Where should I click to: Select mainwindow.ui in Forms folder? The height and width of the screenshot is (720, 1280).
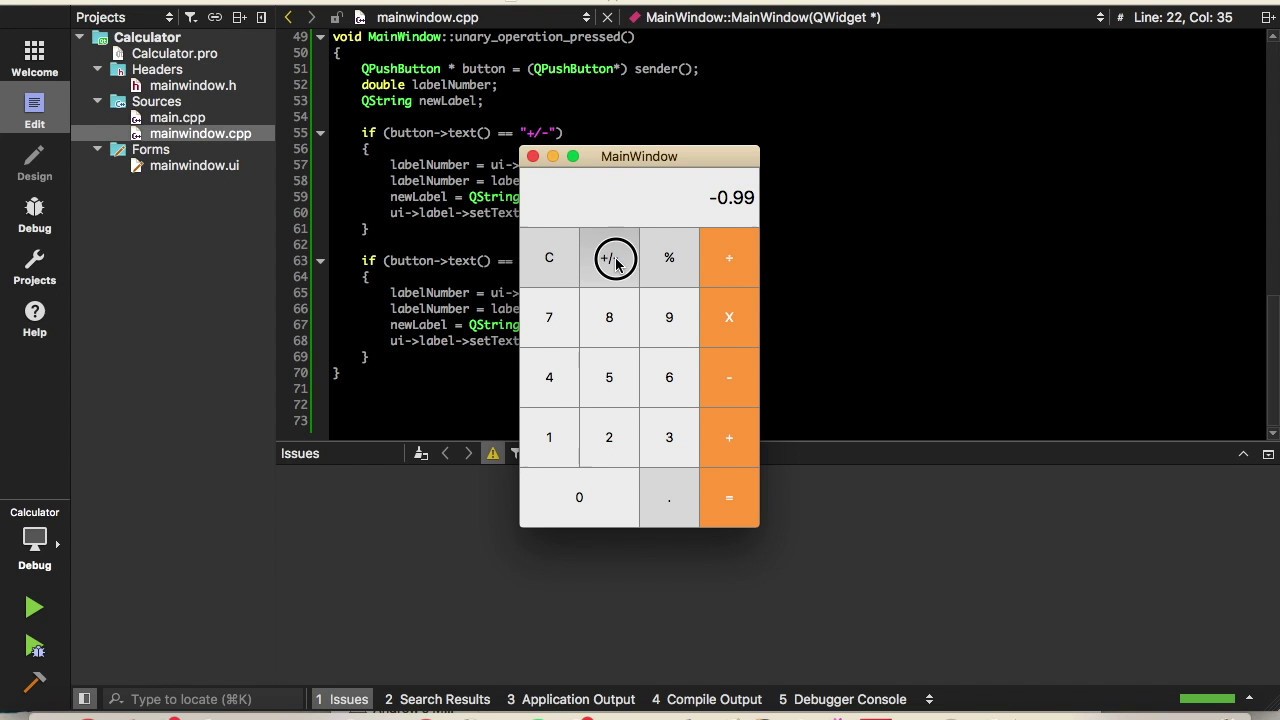(194, 165)
